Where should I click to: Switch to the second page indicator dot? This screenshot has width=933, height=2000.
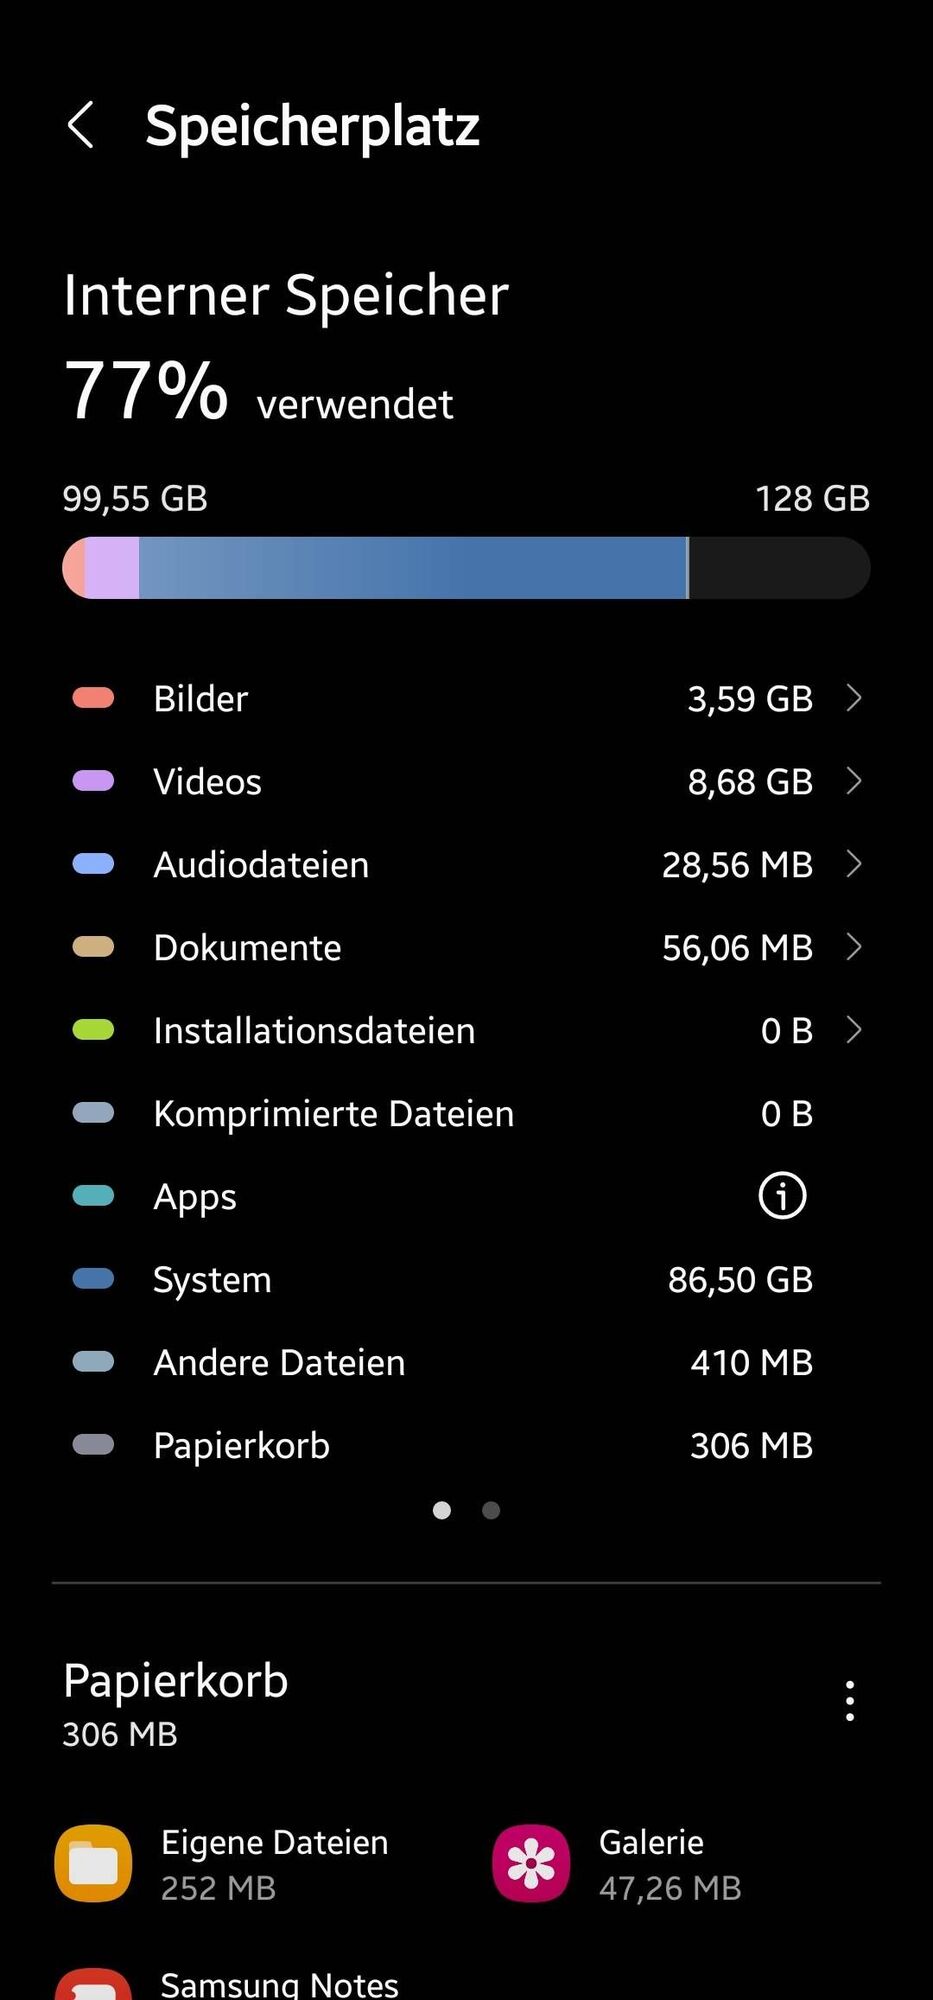(x=491, y=1510)
